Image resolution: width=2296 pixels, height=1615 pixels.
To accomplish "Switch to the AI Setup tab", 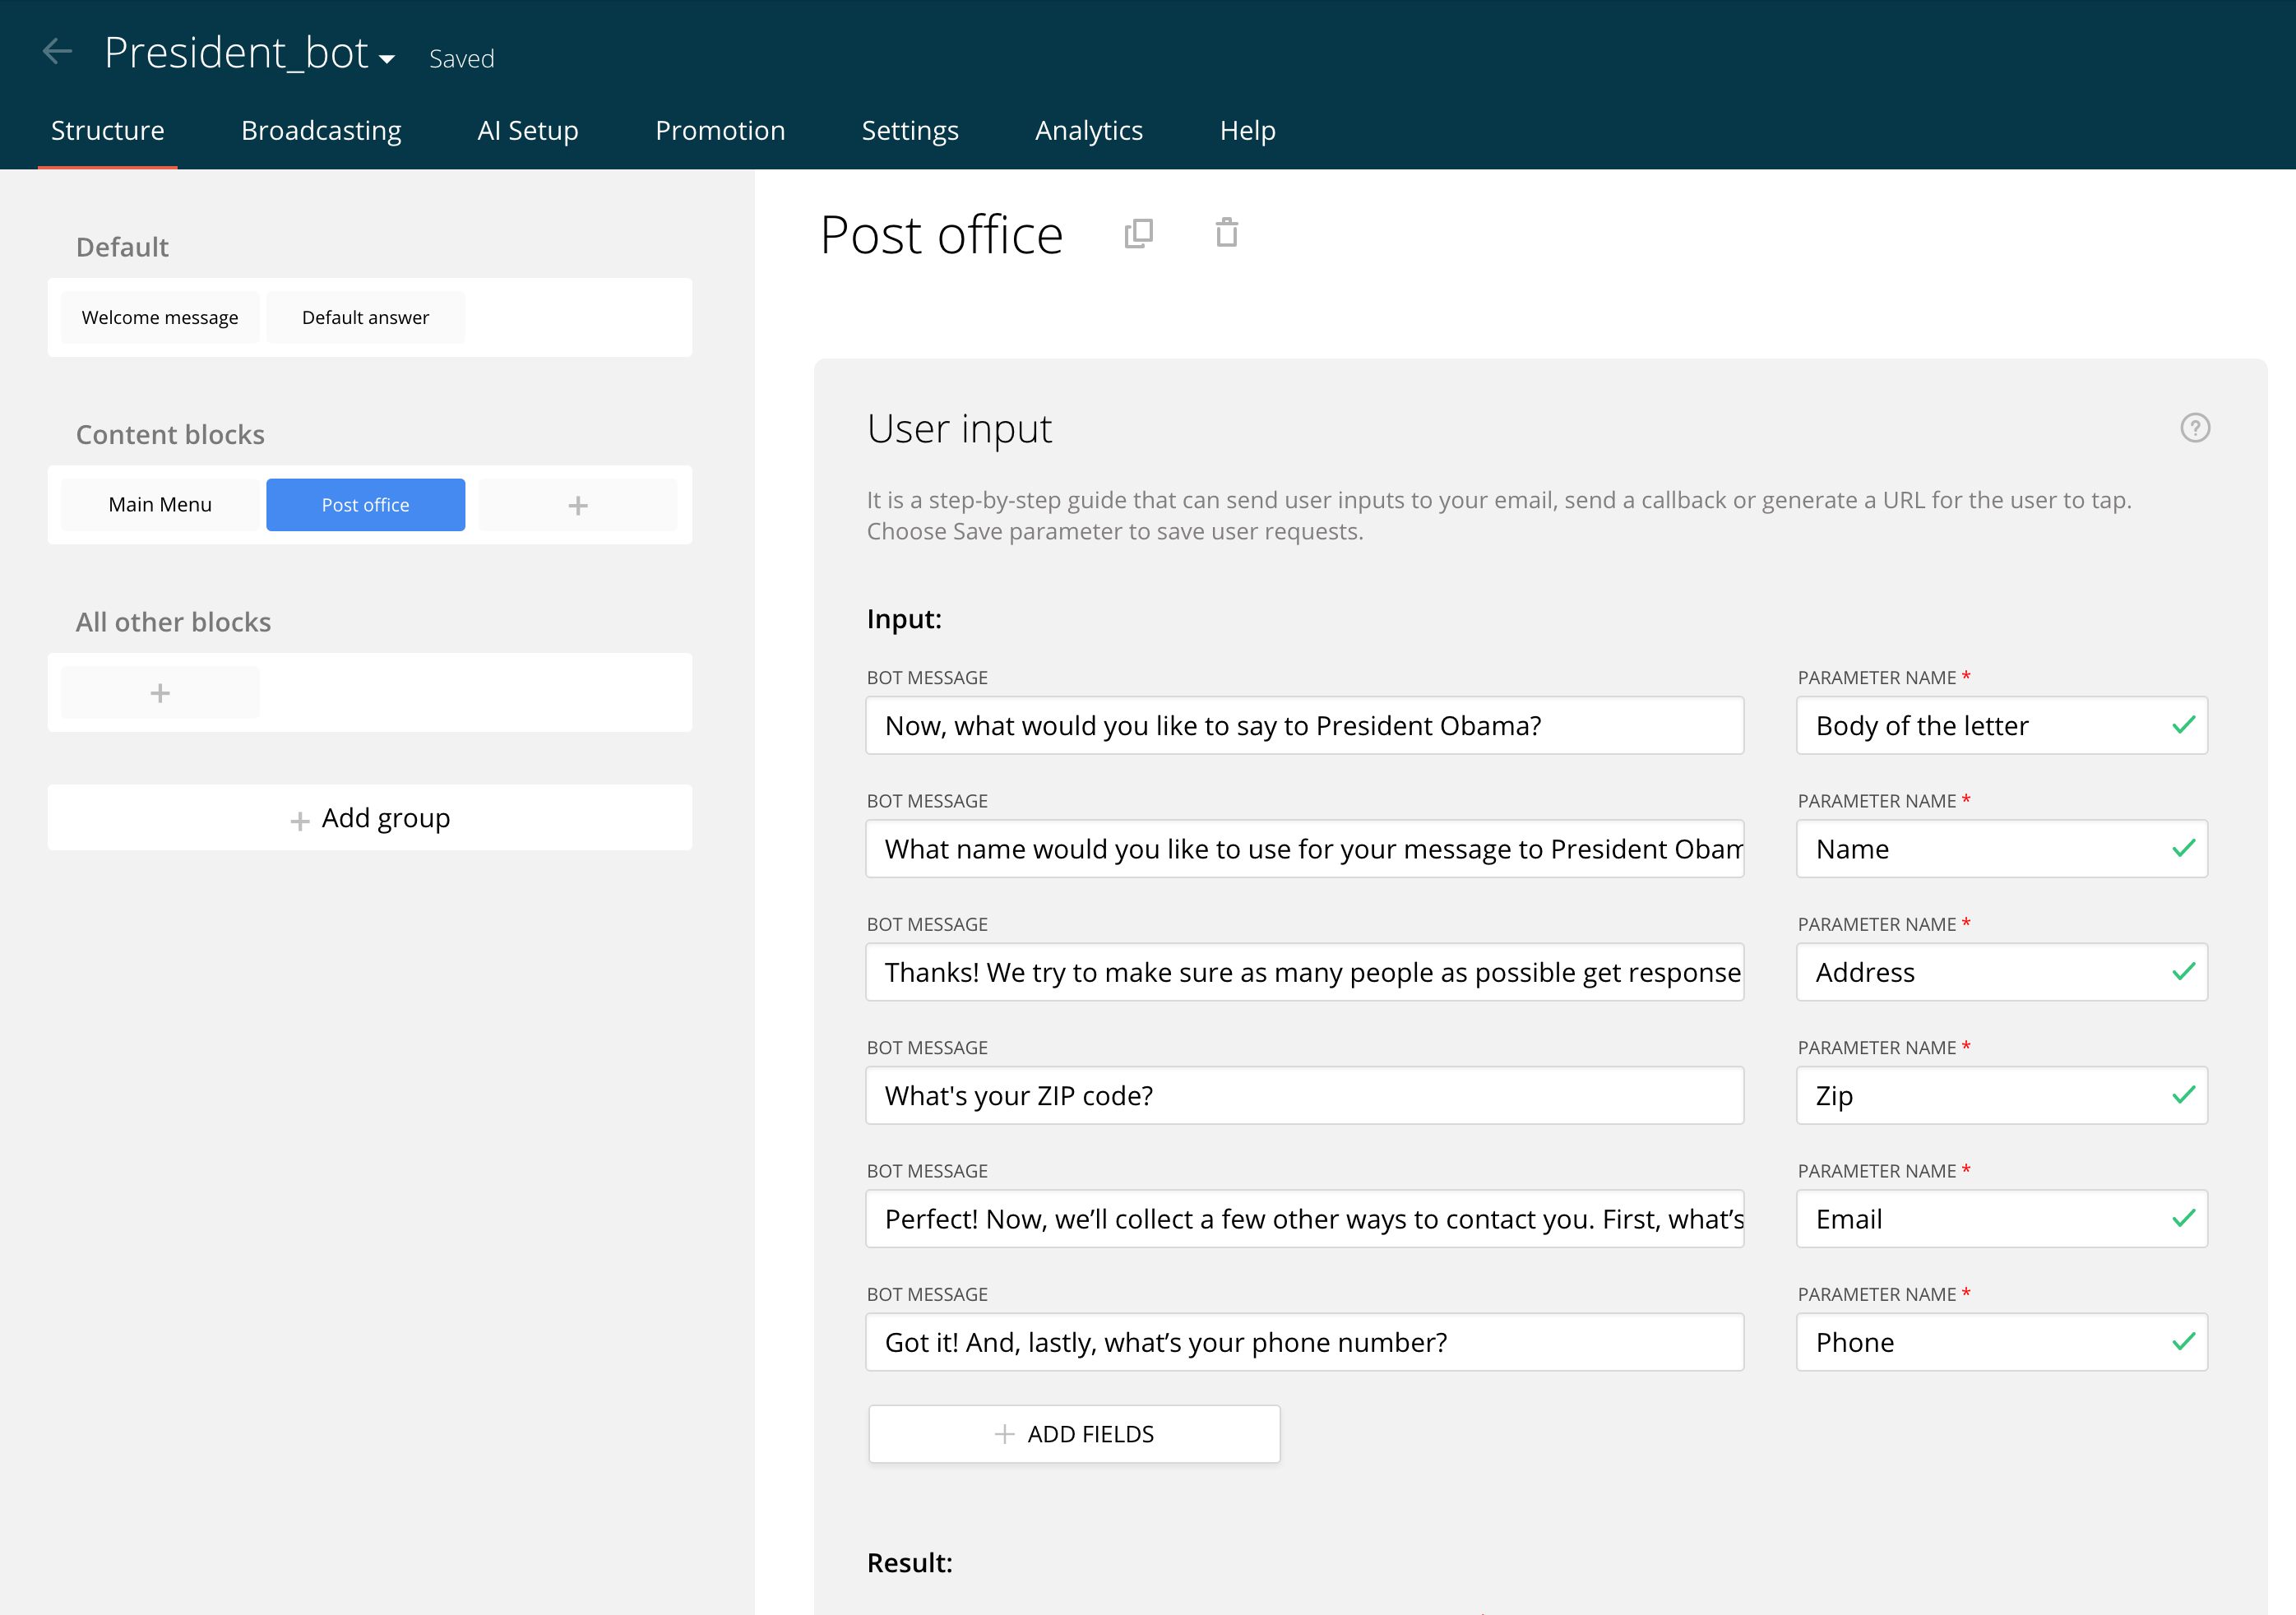I will 527,130.
